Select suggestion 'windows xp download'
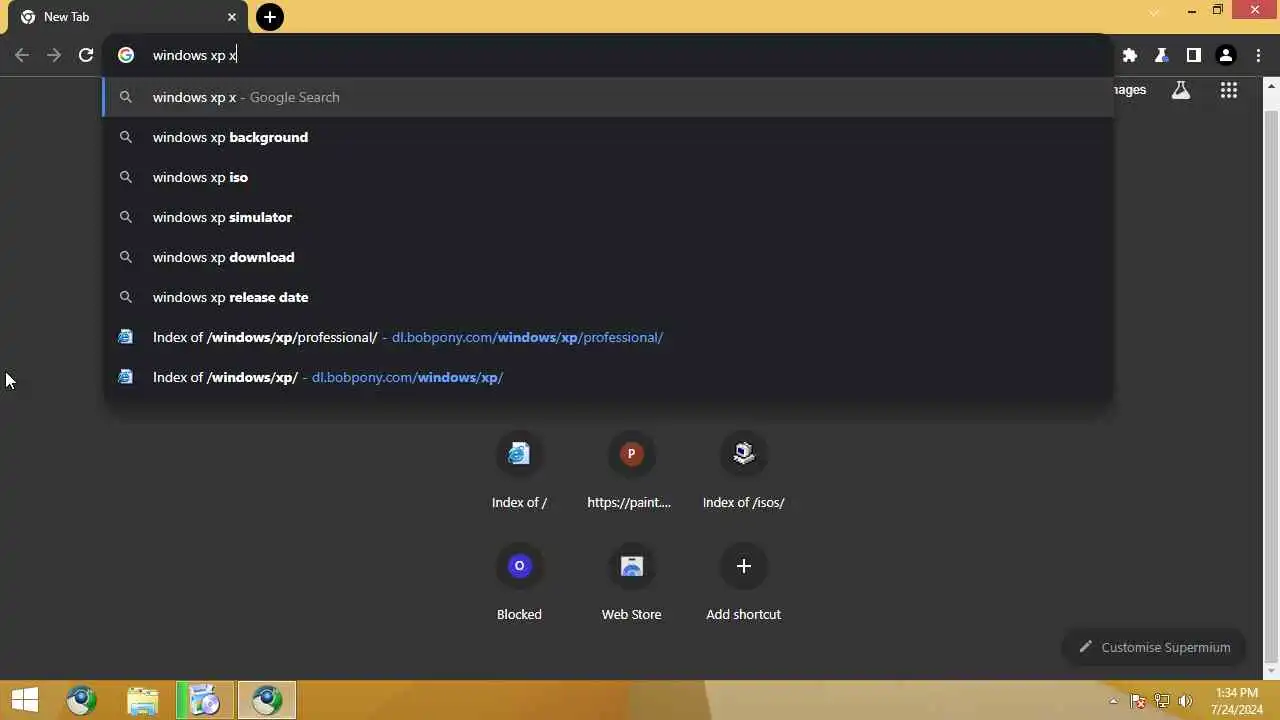The image size is (1280, 720). [x=608, y=257]
